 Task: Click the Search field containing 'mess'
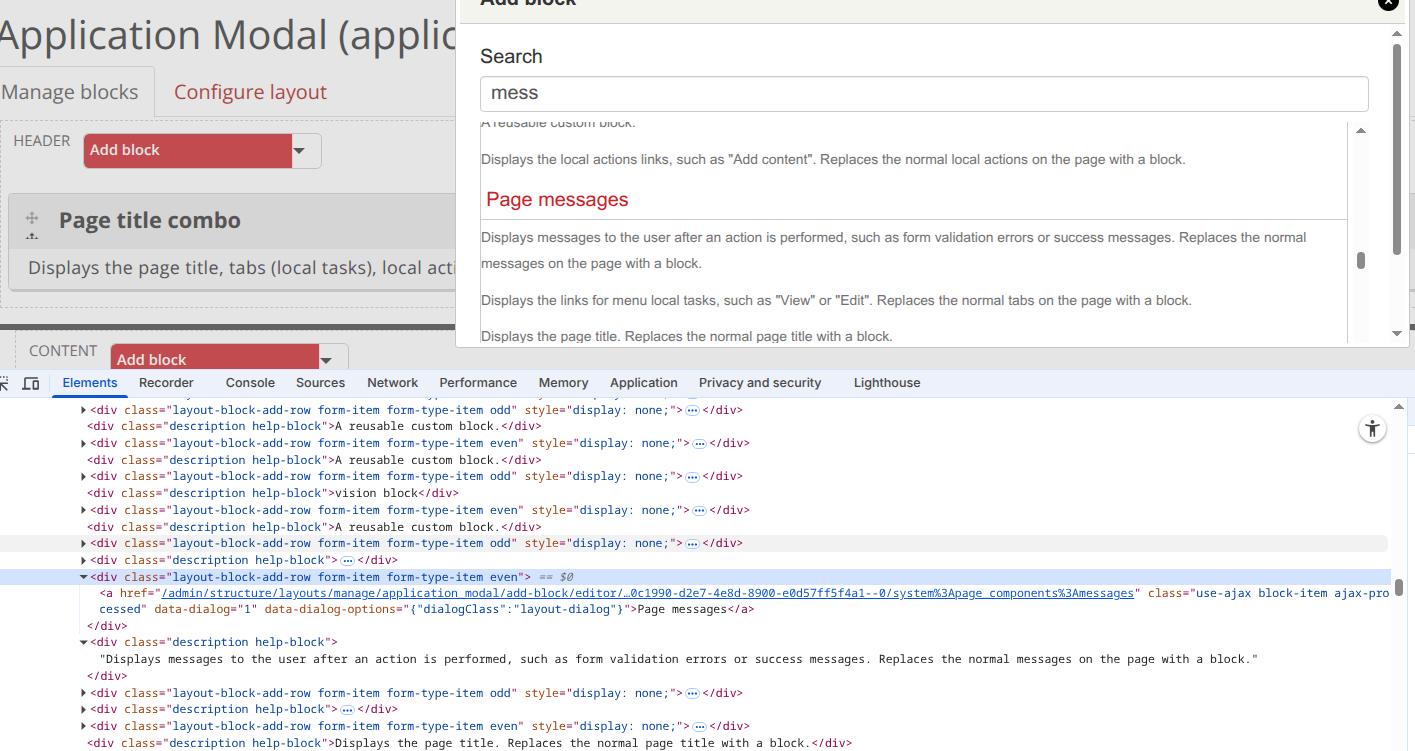click(924, 93)
